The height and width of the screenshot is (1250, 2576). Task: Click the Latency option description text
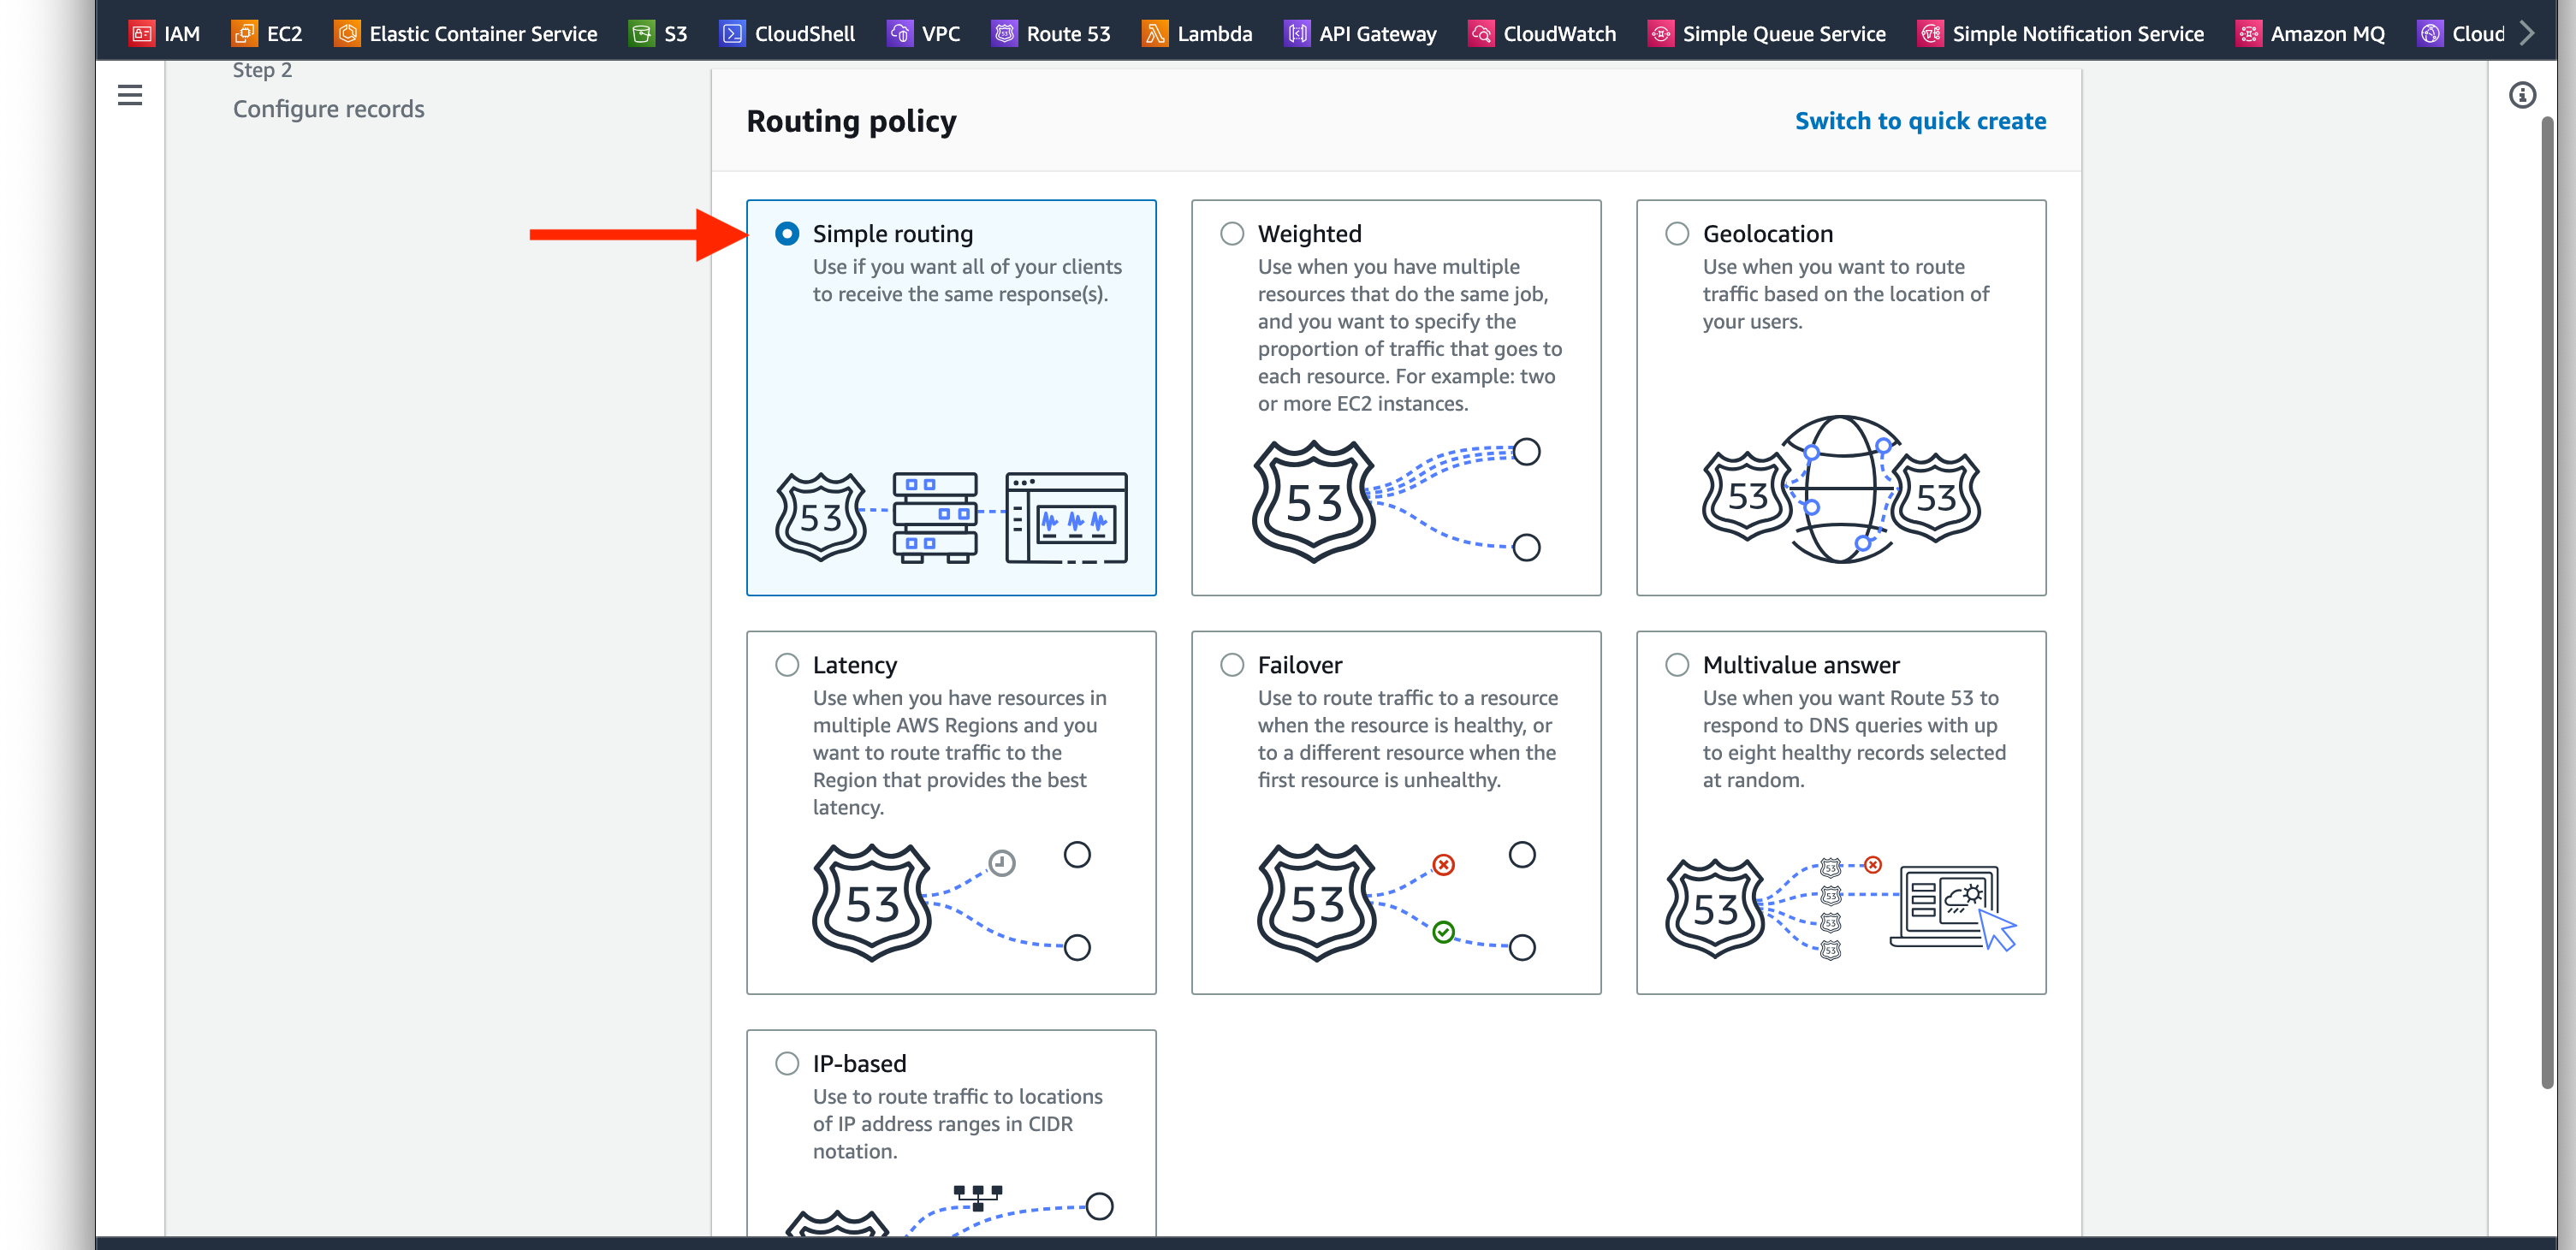(959, 752)
